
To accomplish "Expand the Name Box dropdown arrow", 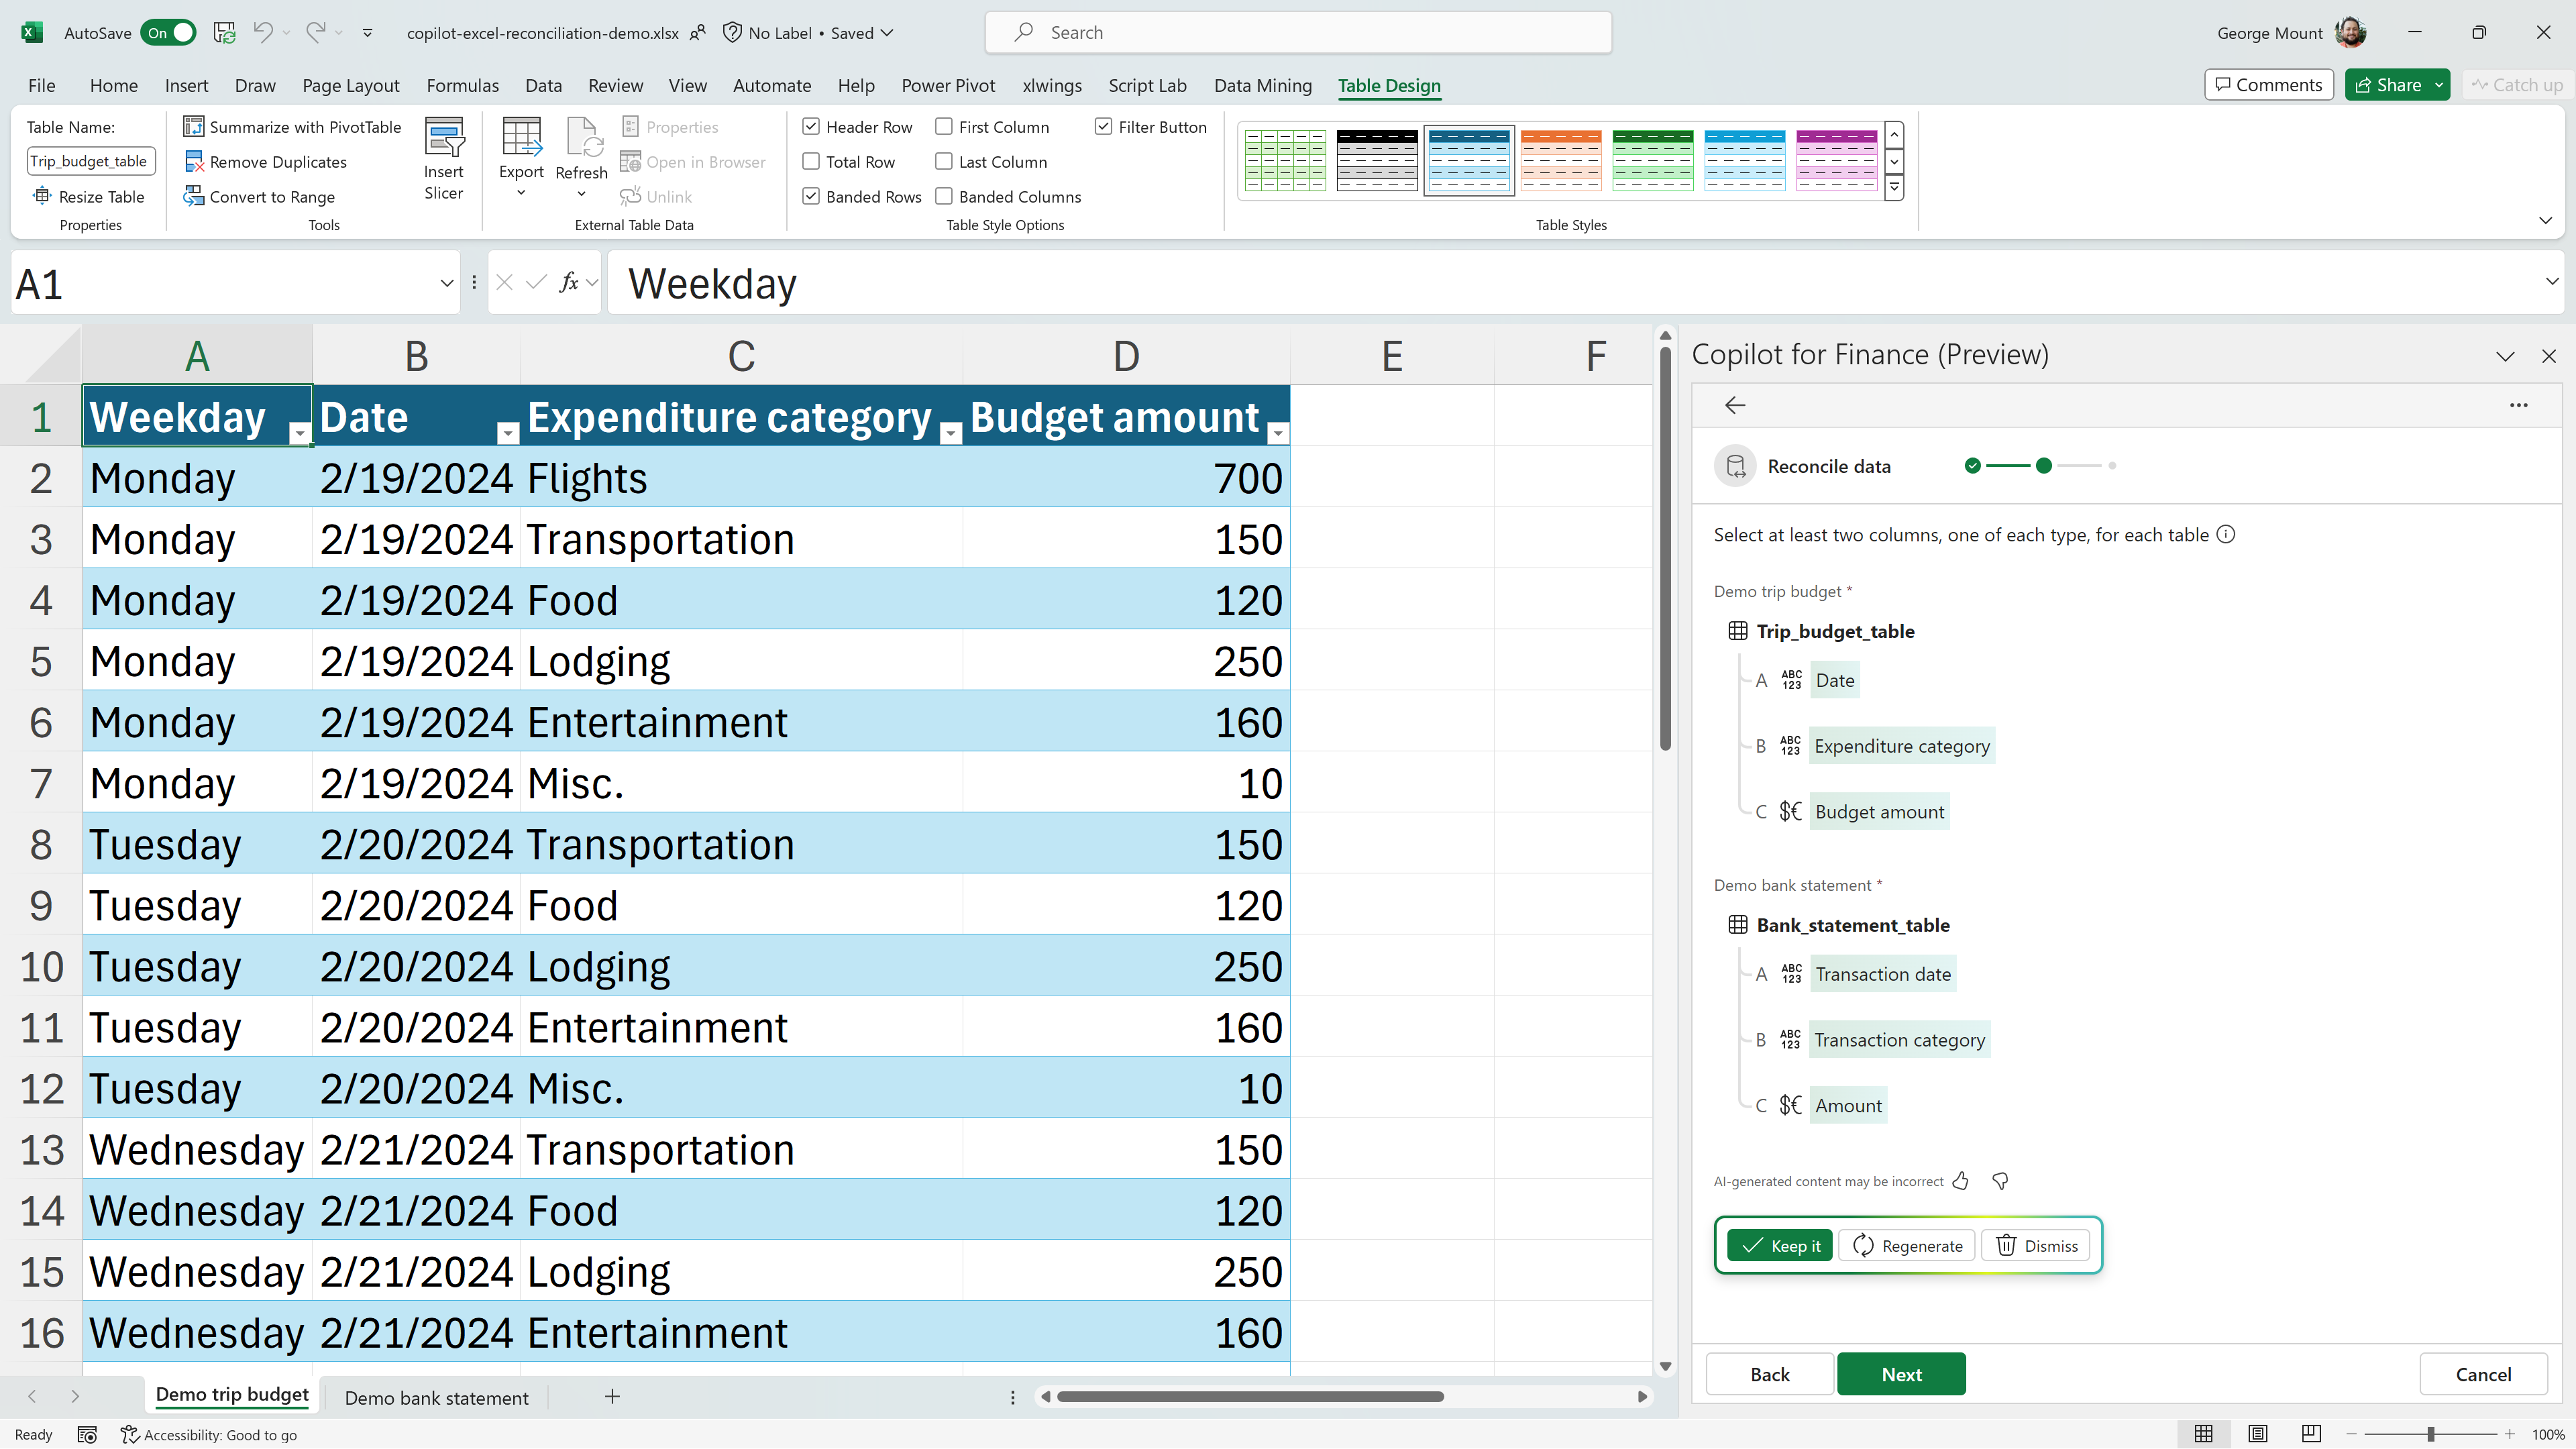I will pos(446,284).
